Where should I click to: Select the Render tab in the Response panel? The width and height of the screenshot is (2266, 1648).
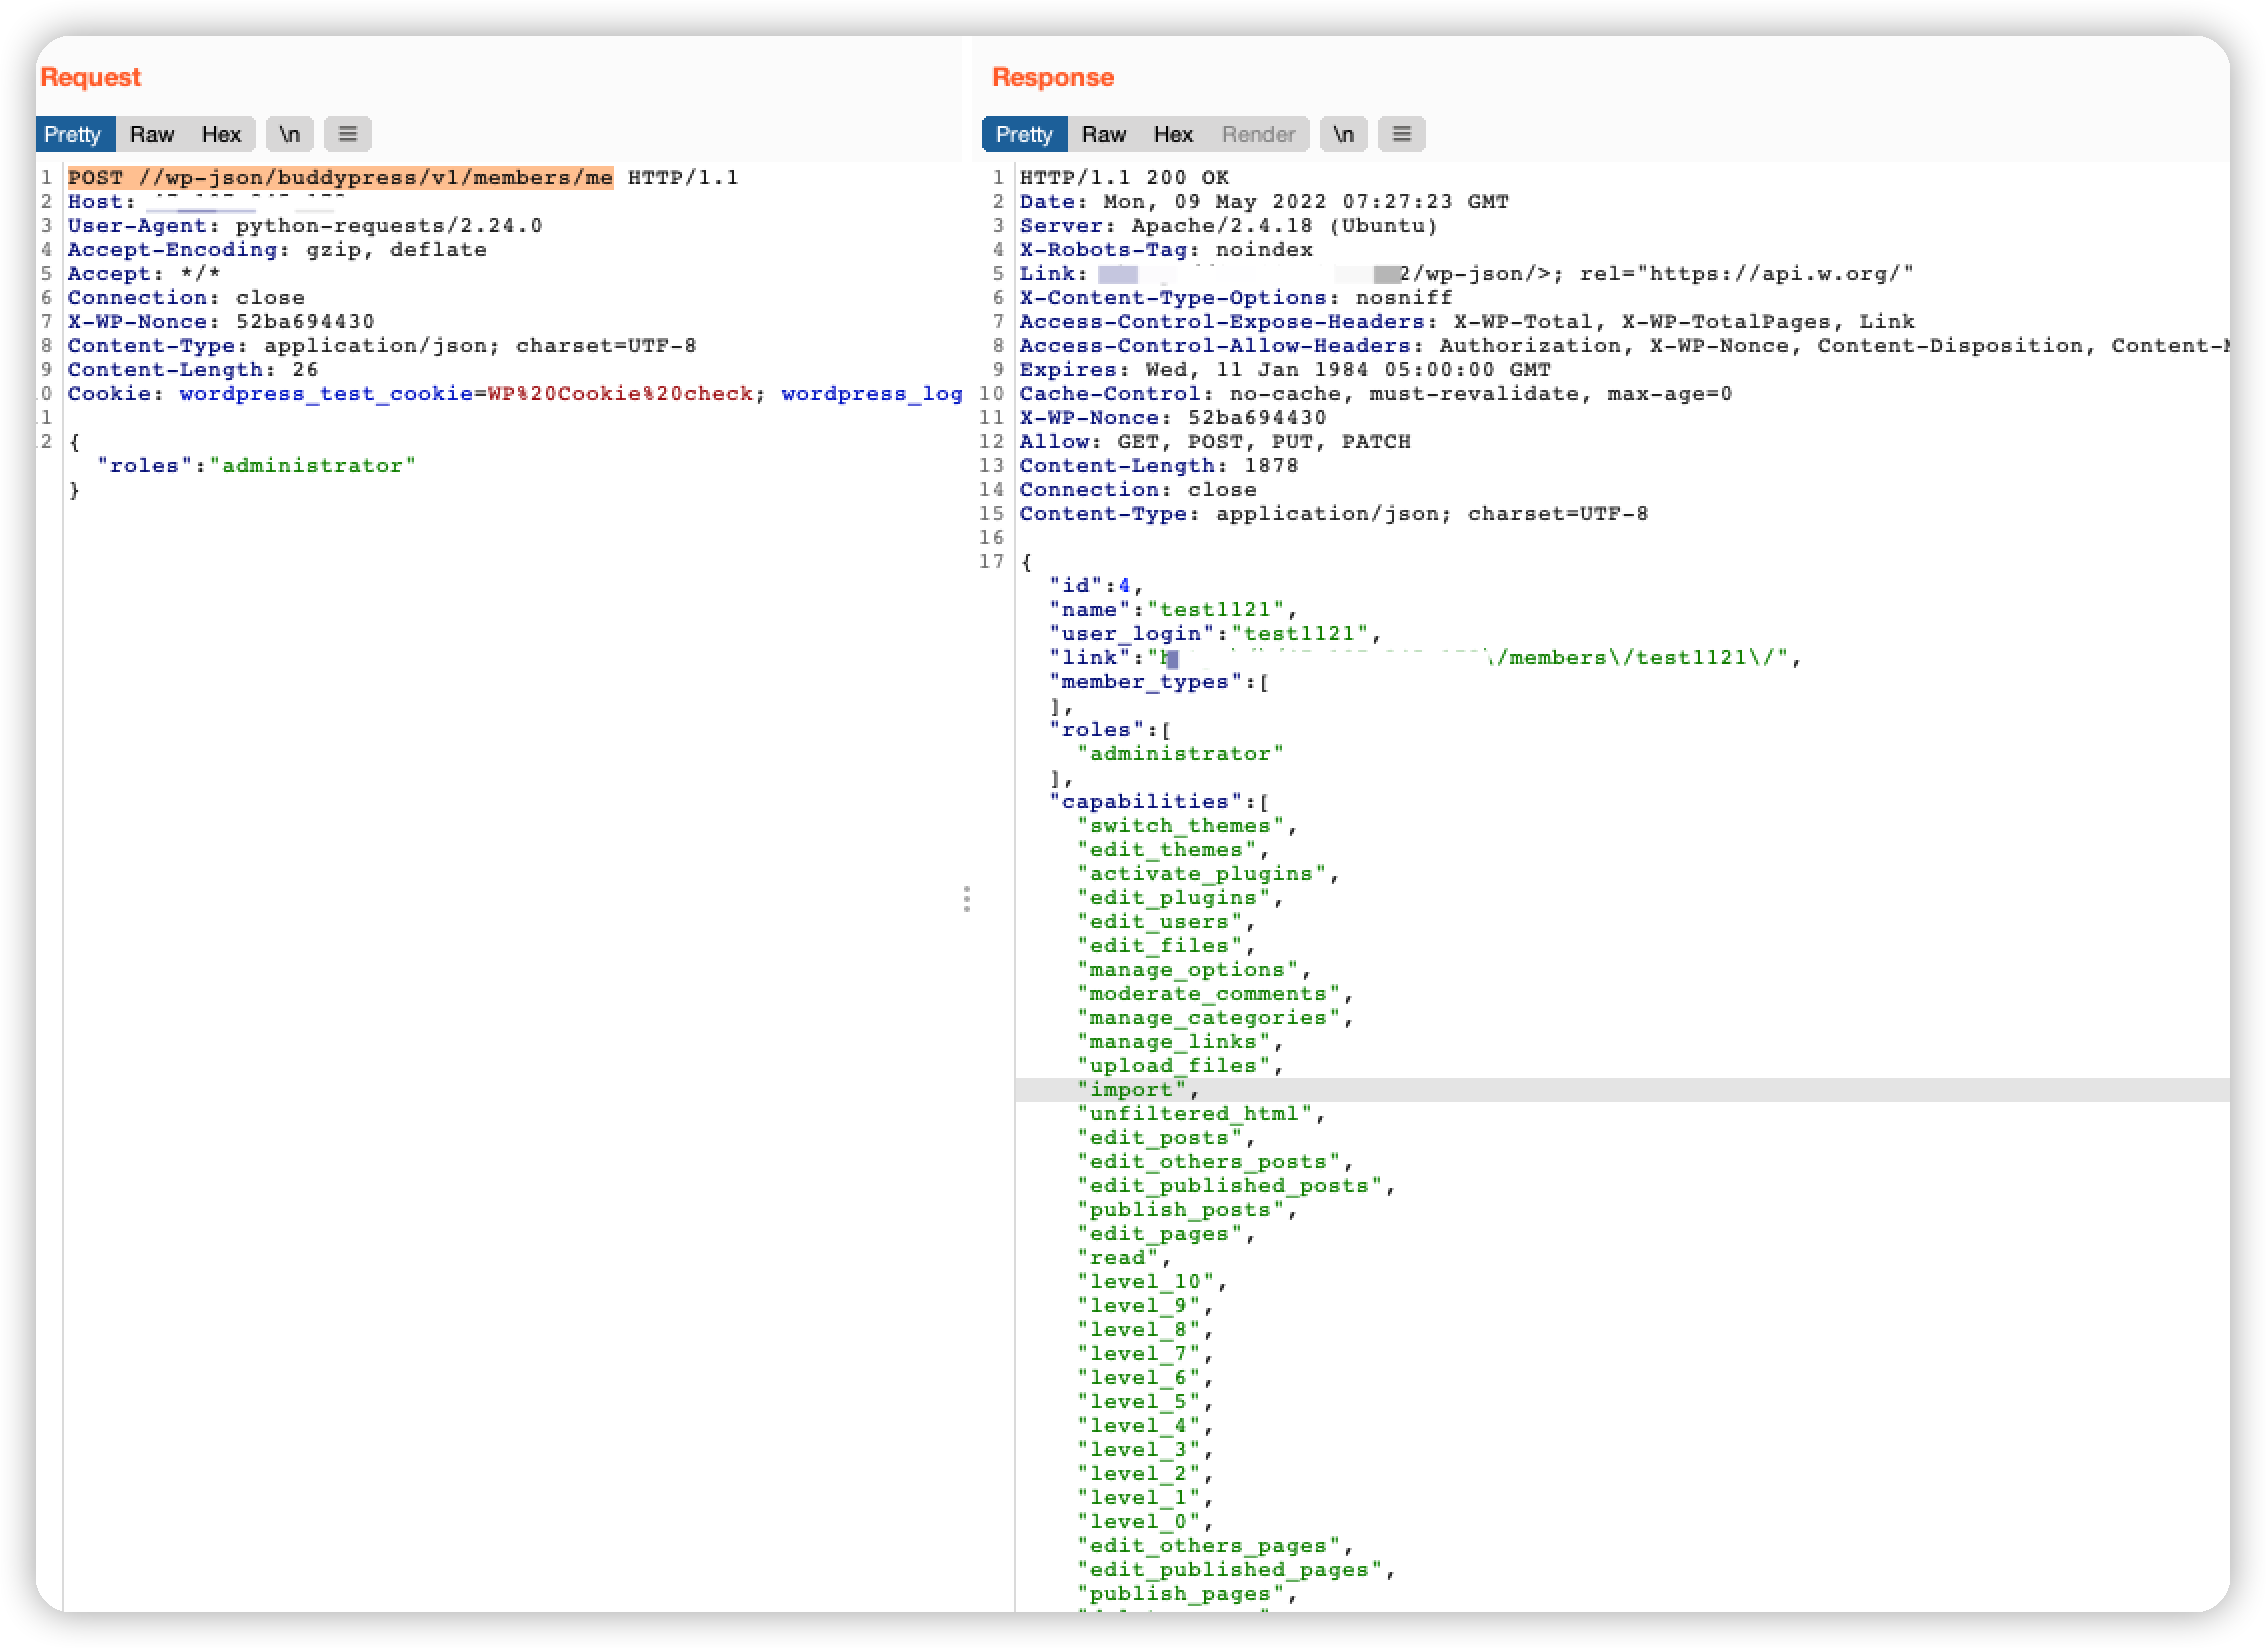click(x=1259, y=133)
